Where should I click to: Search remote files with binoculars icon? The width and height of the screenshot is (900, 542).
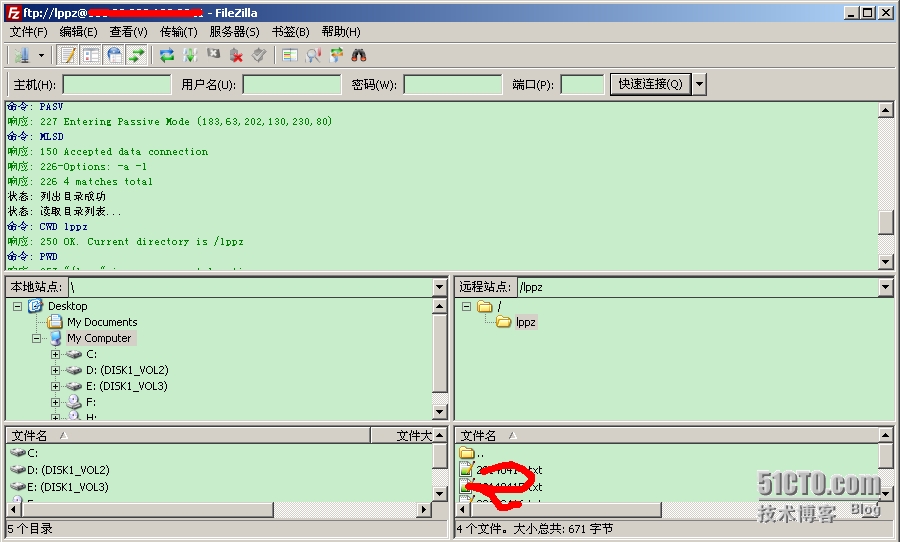pos(359,55)
